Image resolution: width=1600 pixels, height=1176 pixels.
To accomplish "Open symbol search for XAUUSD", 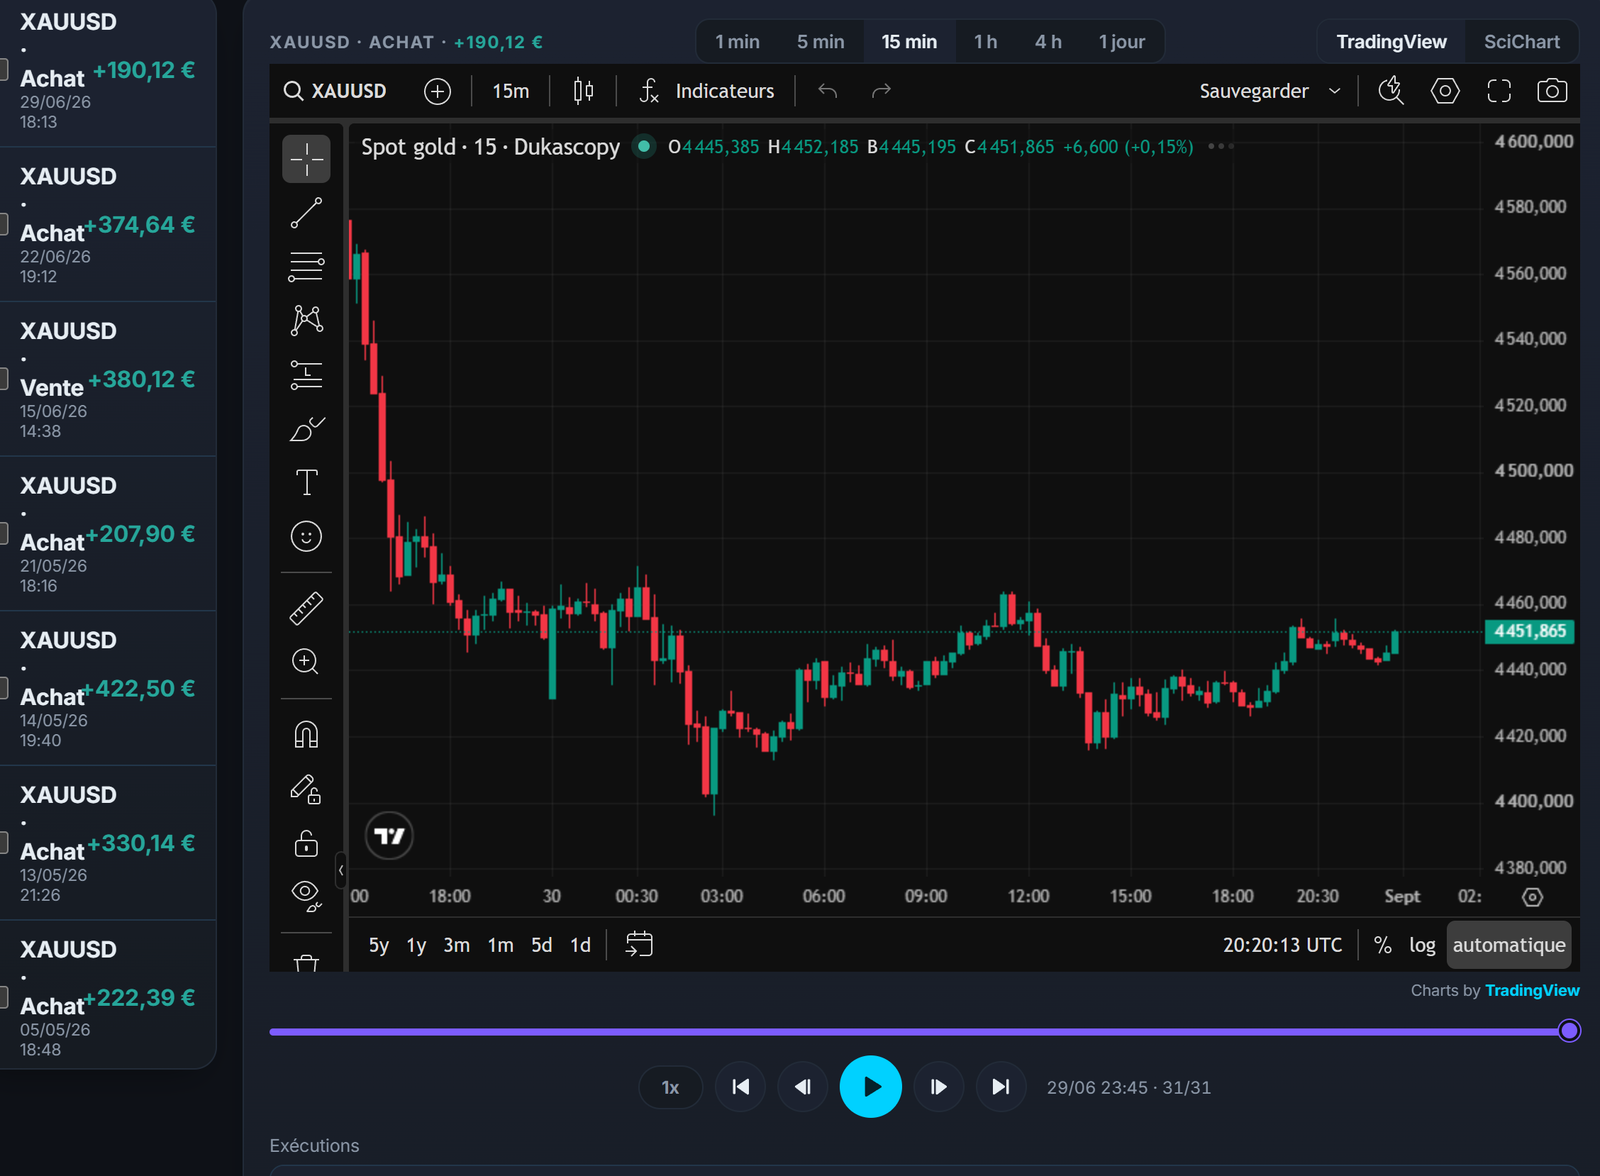I will (x=336, y=91).
